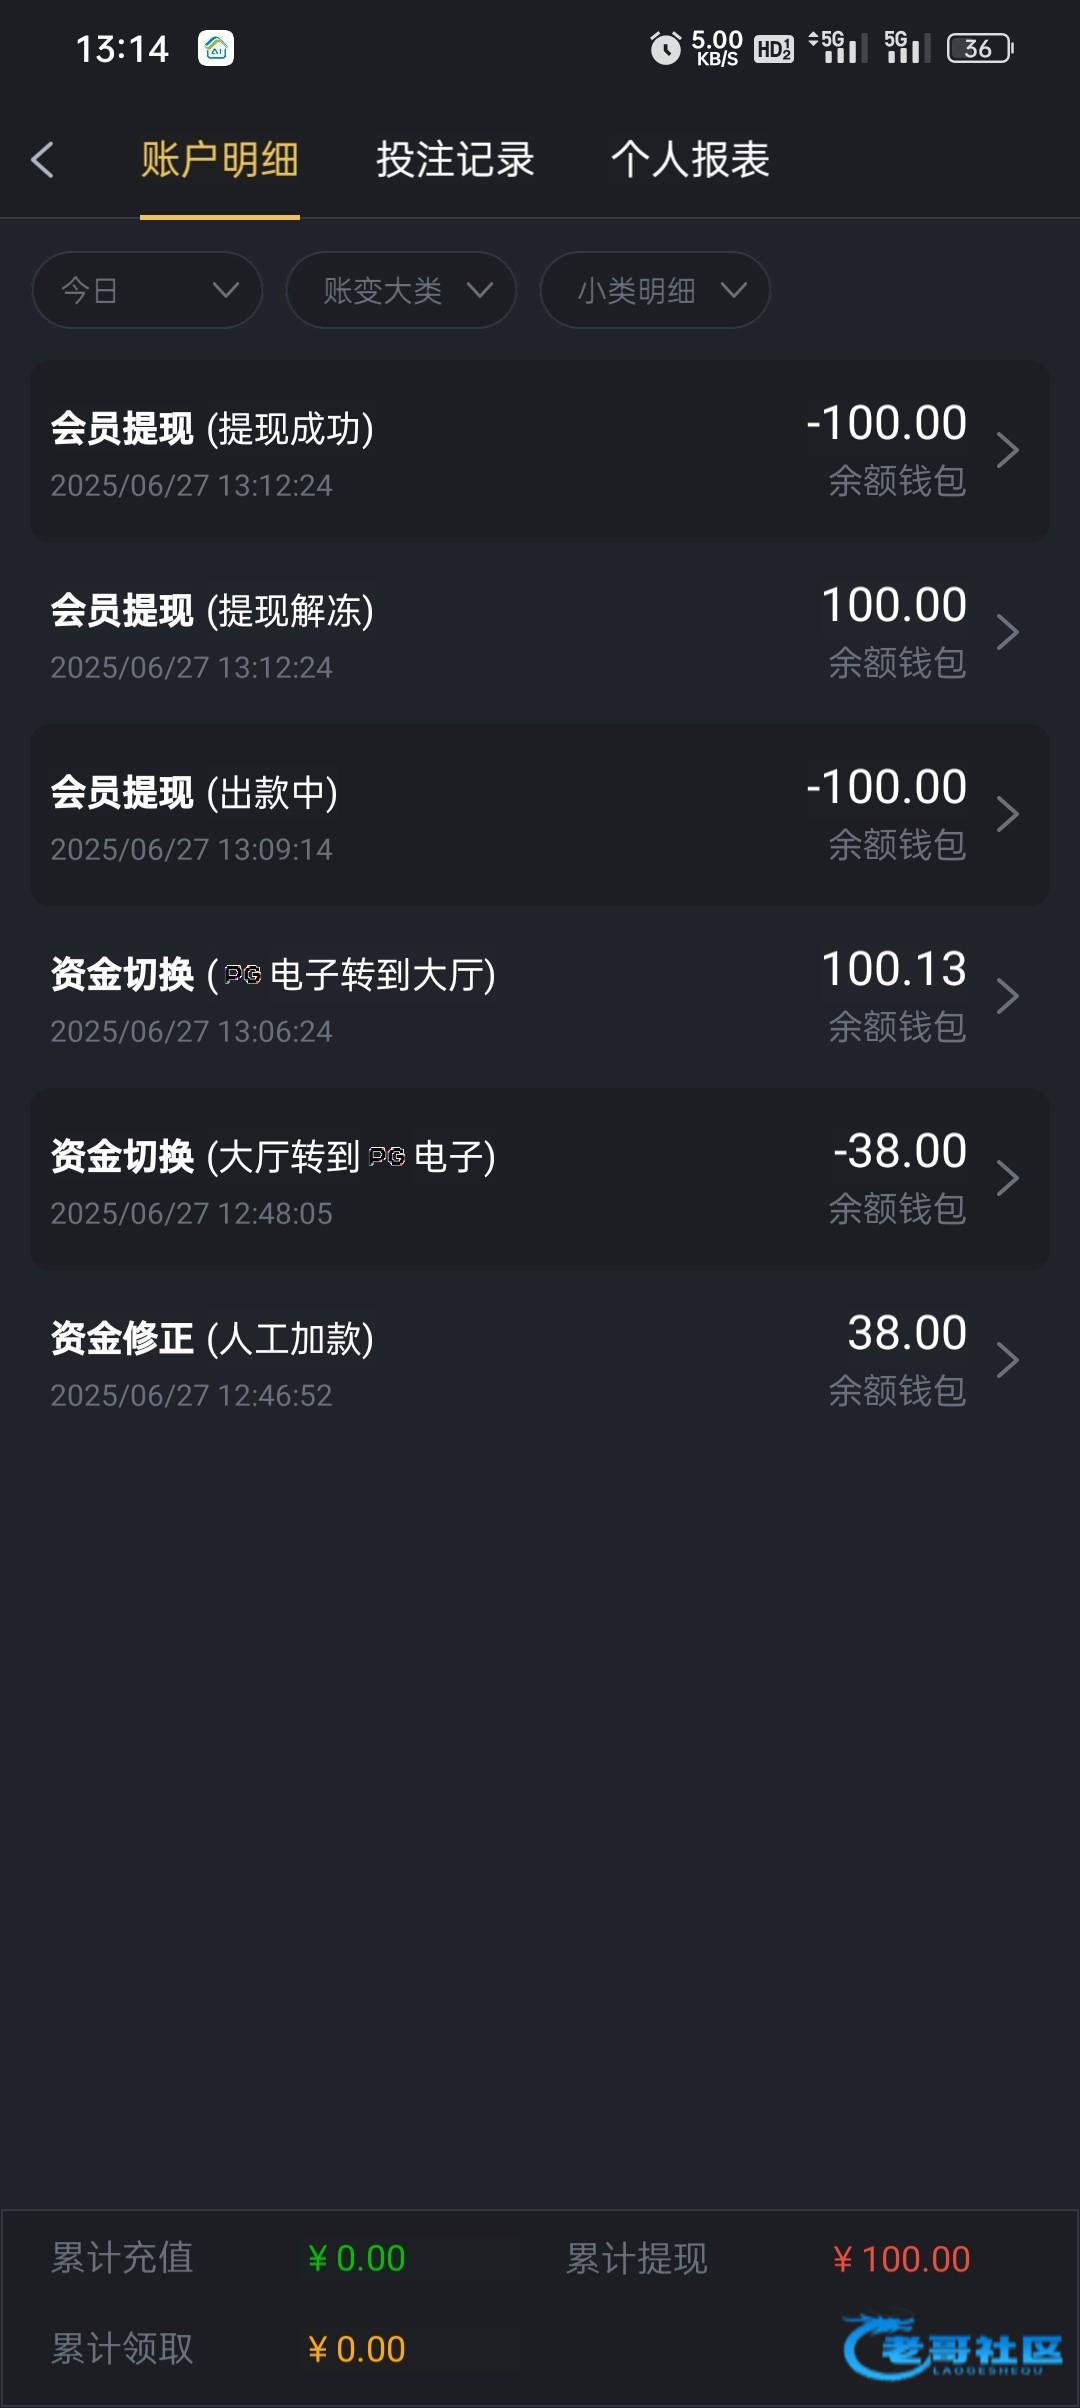The width and height of the screenshot is (1080, 2408).
Task: Tap the alarm clock status icon
Action: click(665, 48)
